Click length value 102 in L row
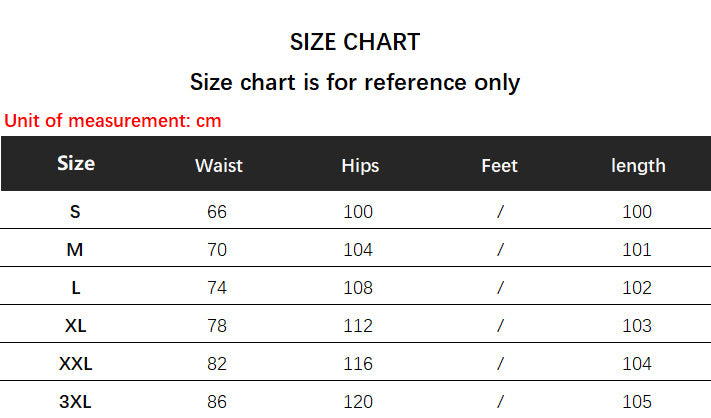 click(x=637, y=288)
